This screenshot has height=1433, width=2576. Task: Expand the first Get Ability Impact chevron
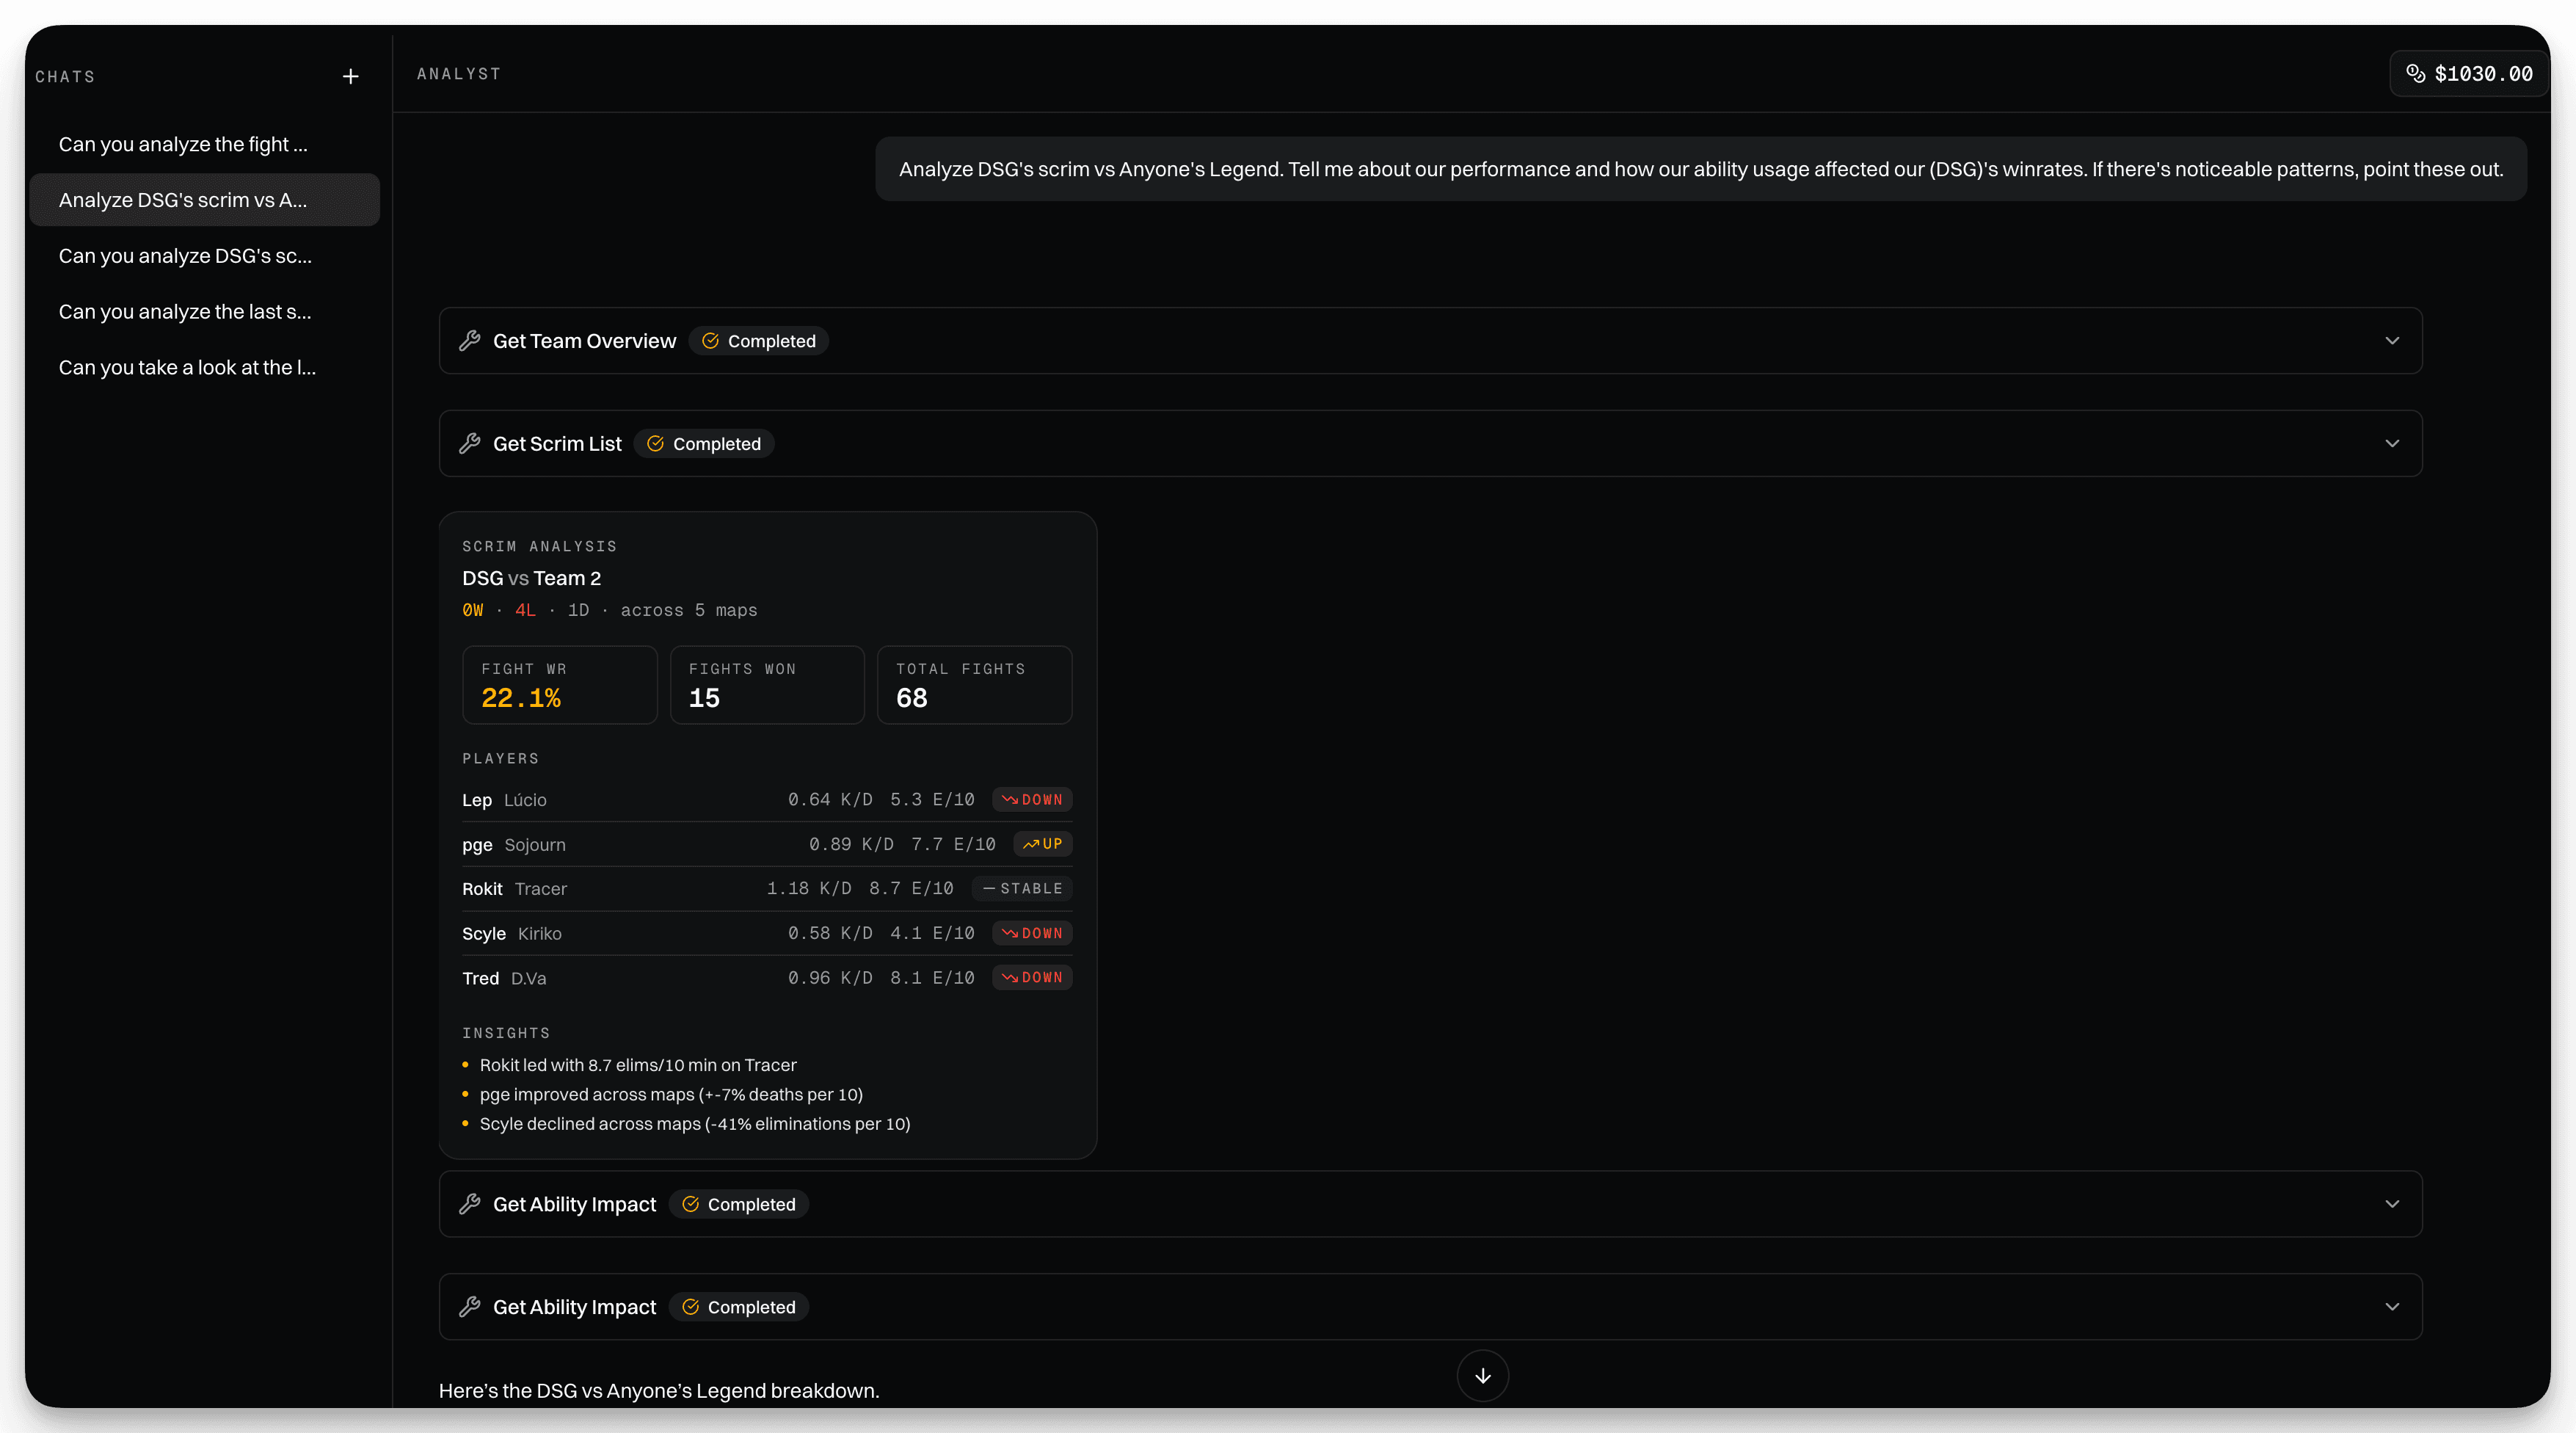(x=2392, y=1204)
